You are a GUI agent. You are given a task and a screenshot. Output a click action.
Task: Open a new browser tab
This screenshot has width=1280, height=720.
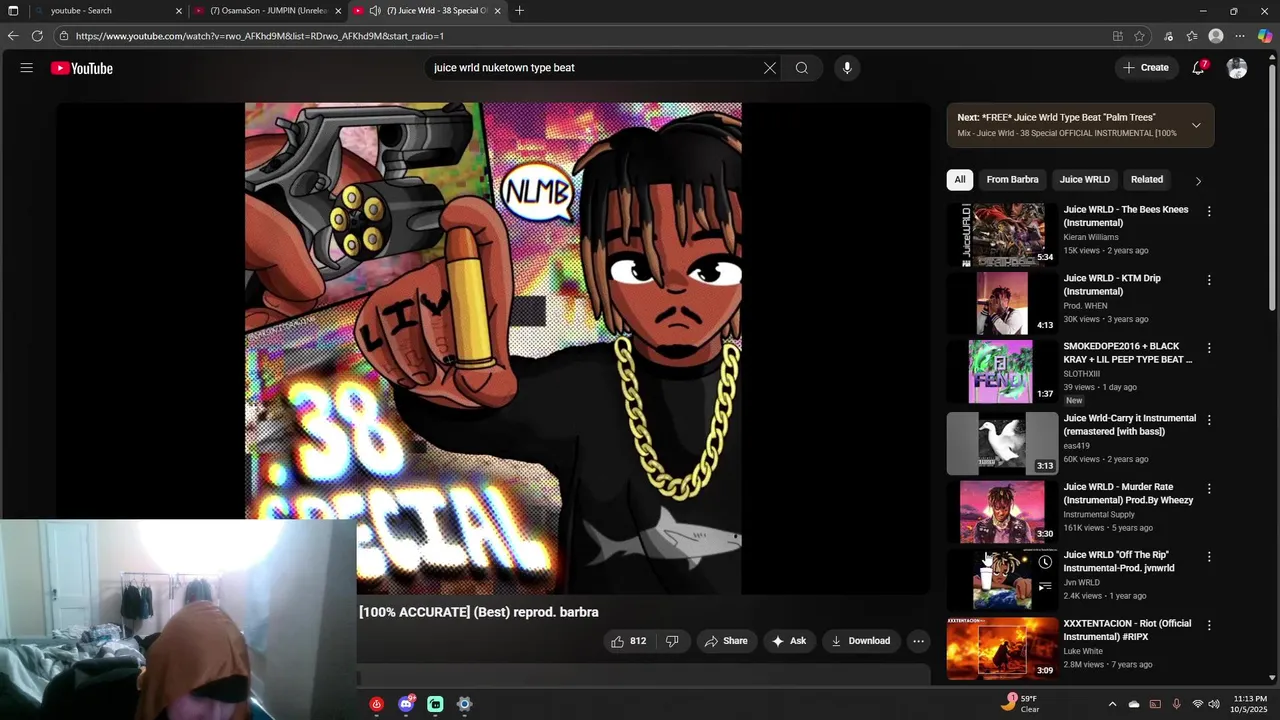519,11
